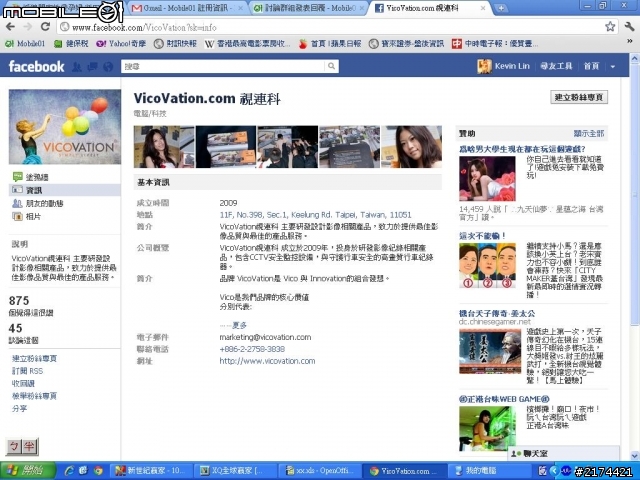This screenshot has width=640, height=480.
Task: Click 檢舉粉絲專頁 report link
Action: coord(34,396)
